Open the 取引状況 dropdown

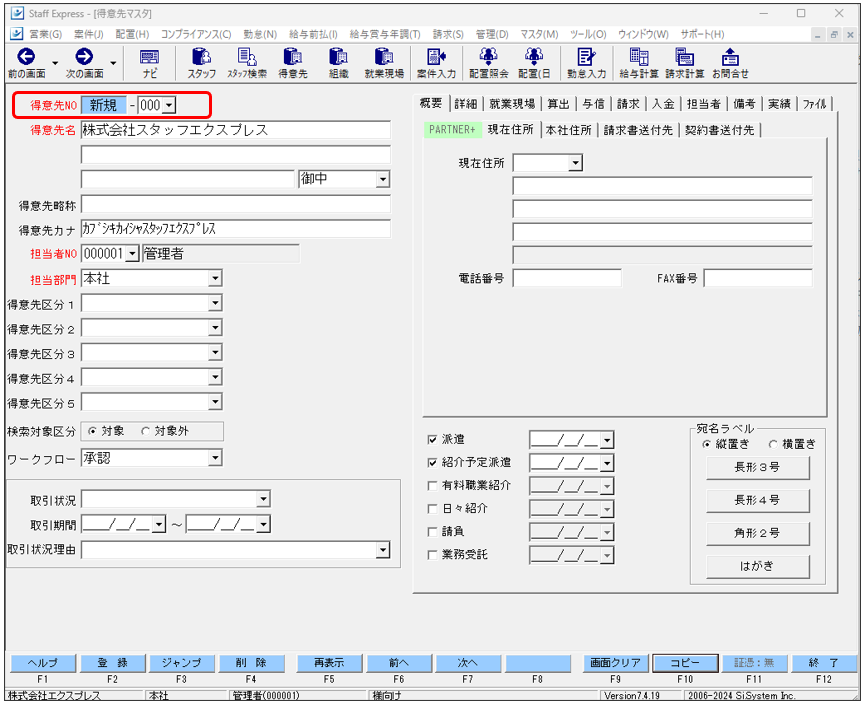click(263, 499)
